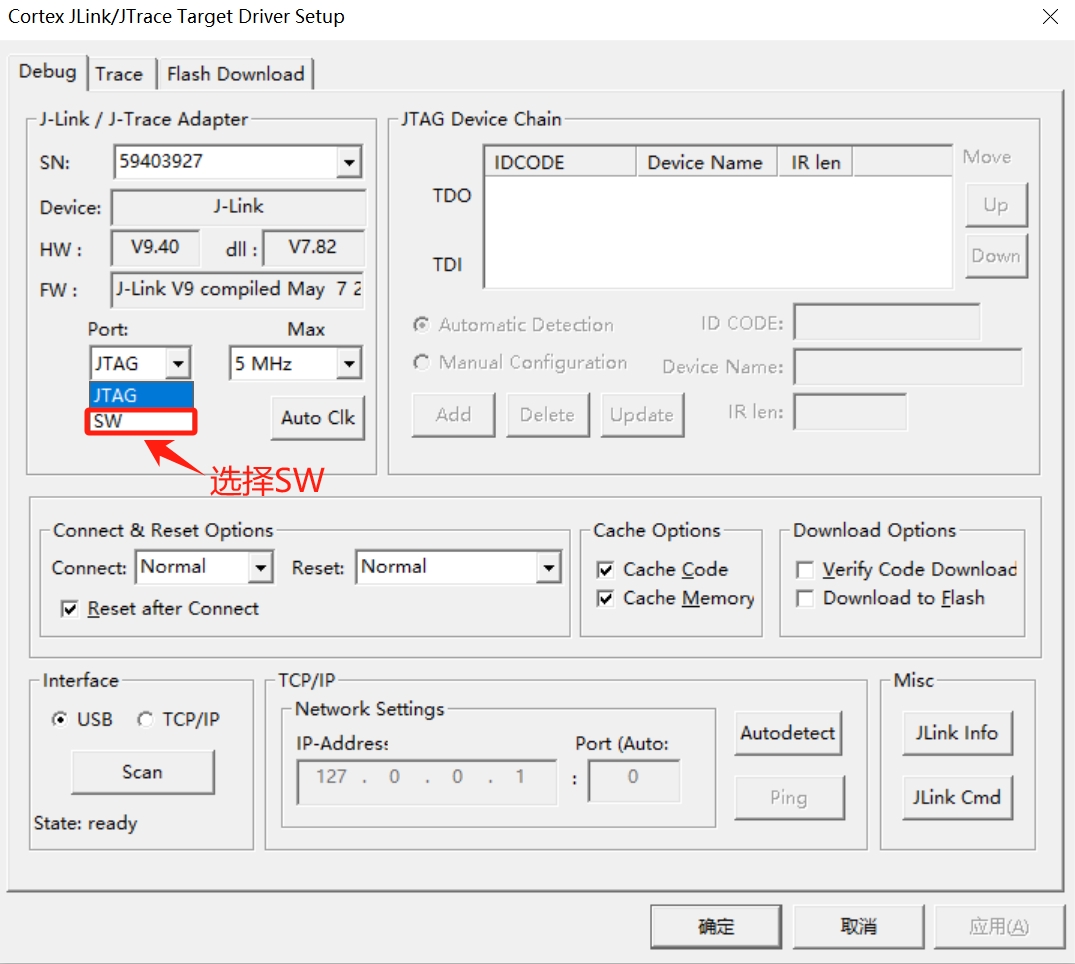Expand the SN serial number dropdown
Viewport: 1075px width, 964px height.
pyautogui.click(x=348, y=162)
